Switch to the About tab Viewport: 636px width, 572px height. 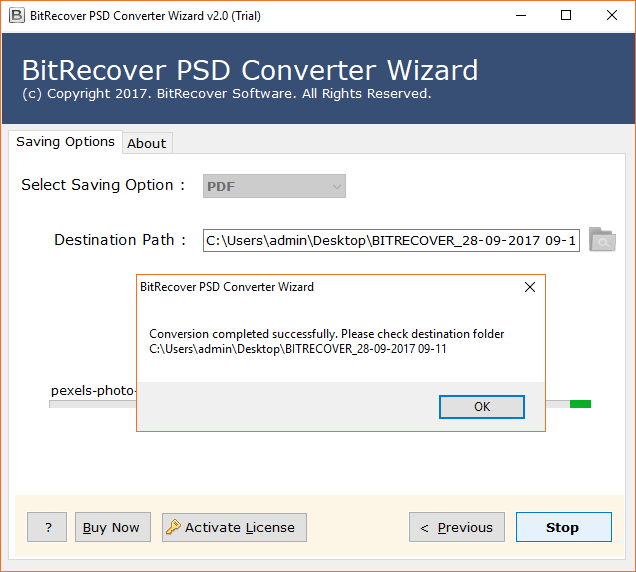(146, 143)
